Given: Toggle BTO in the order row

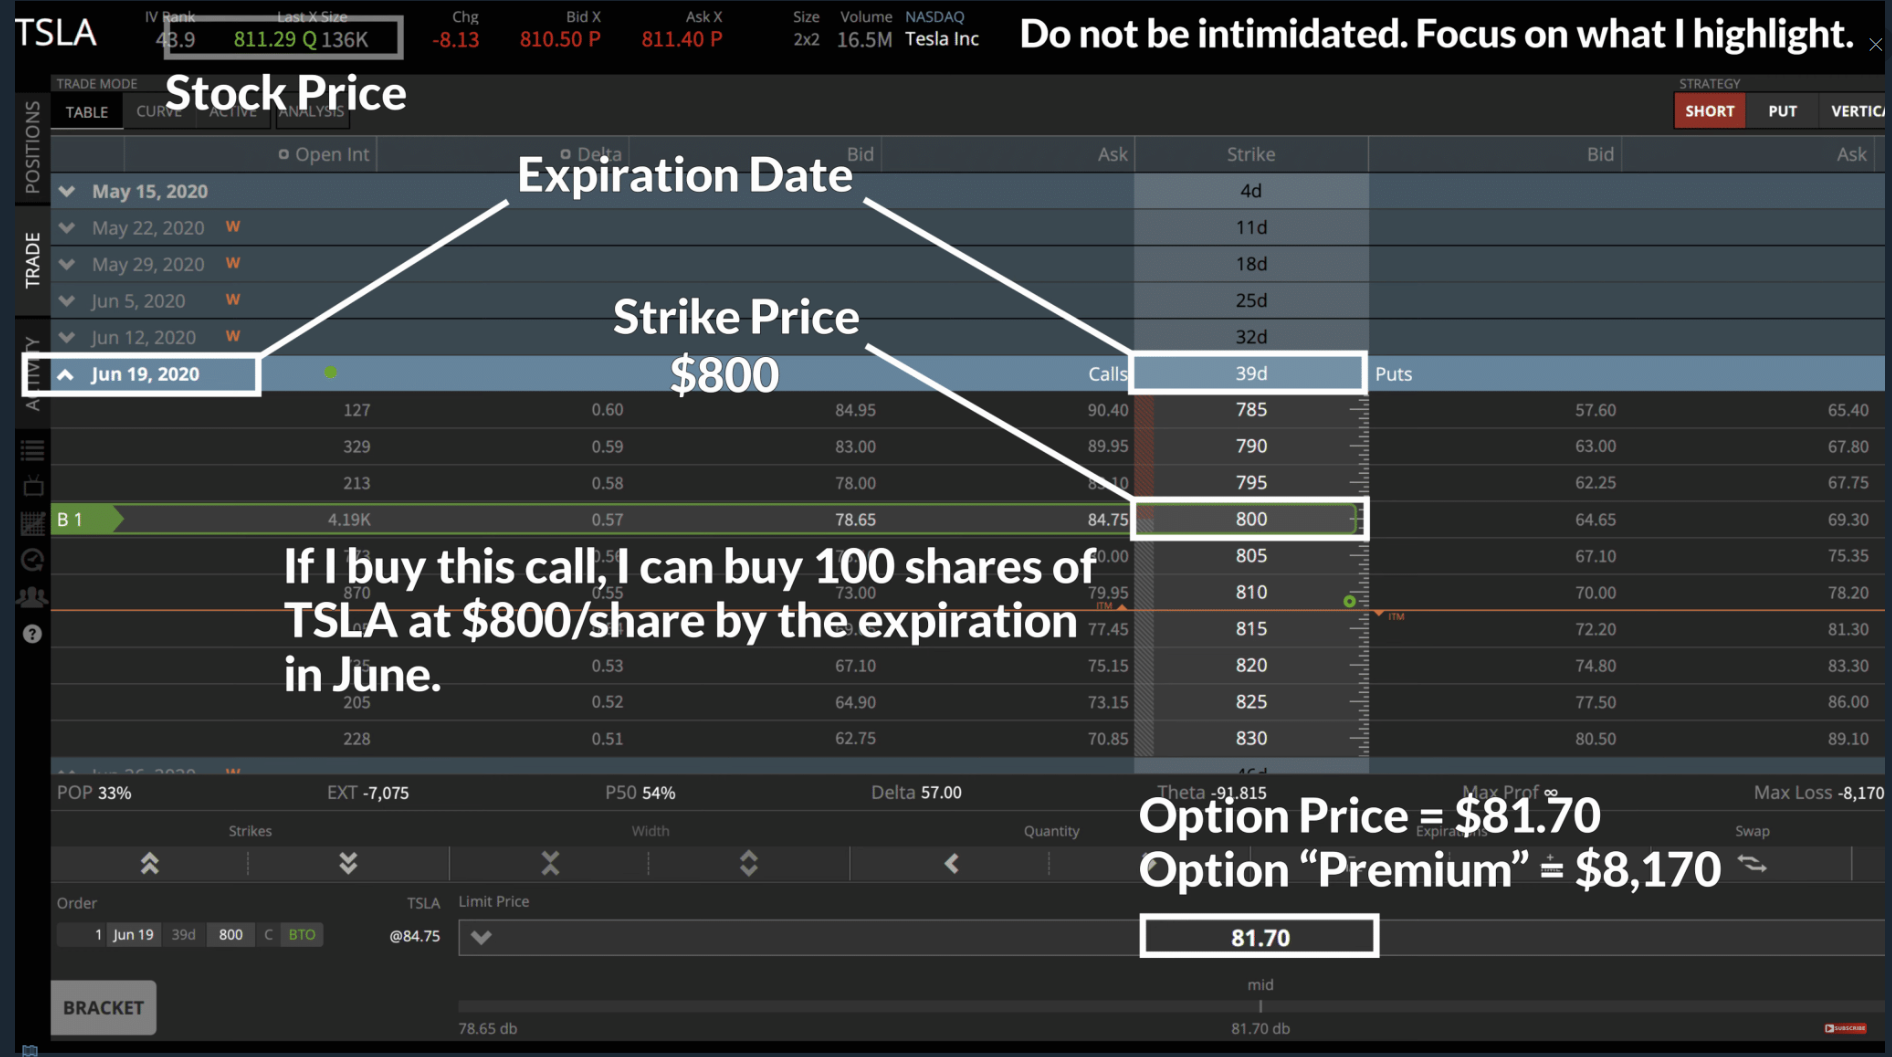Looking at the screenshot, I should pos(301,934).
